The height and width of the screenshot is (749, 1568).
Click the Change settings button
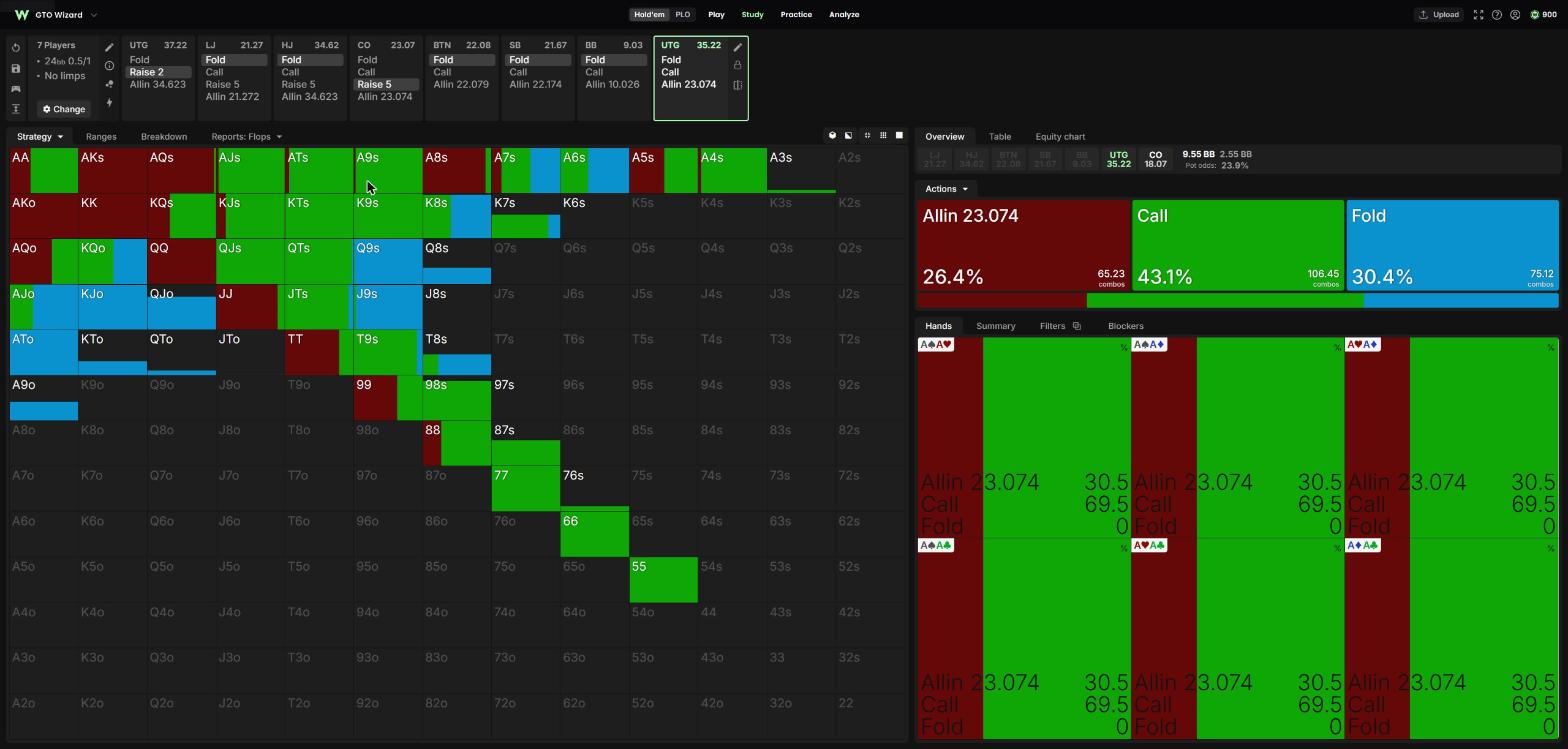64,109
